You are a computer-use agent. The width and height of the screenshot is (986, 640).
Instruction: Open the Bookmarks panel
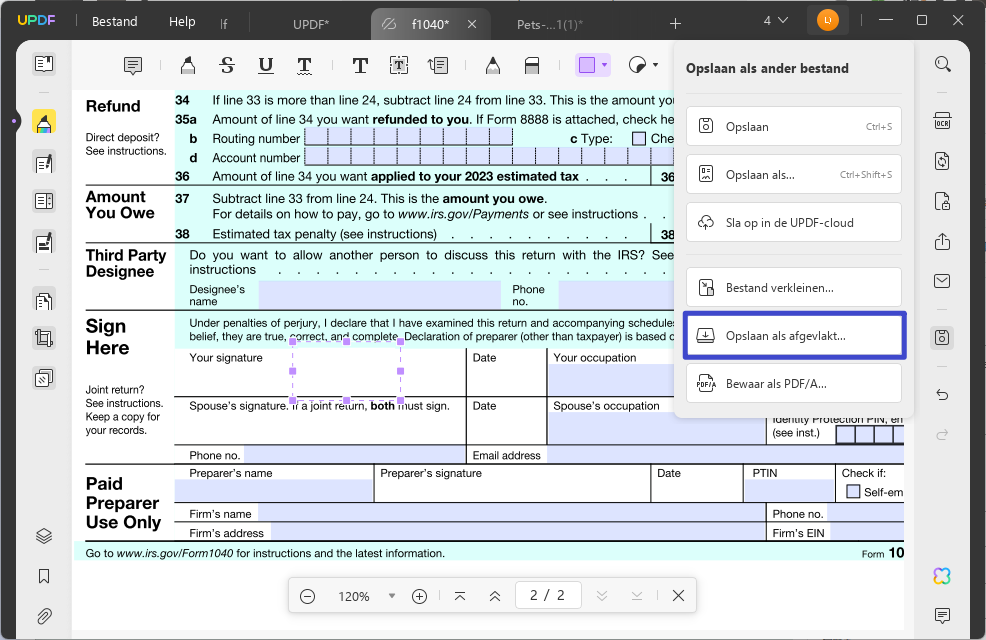[43, 576]
